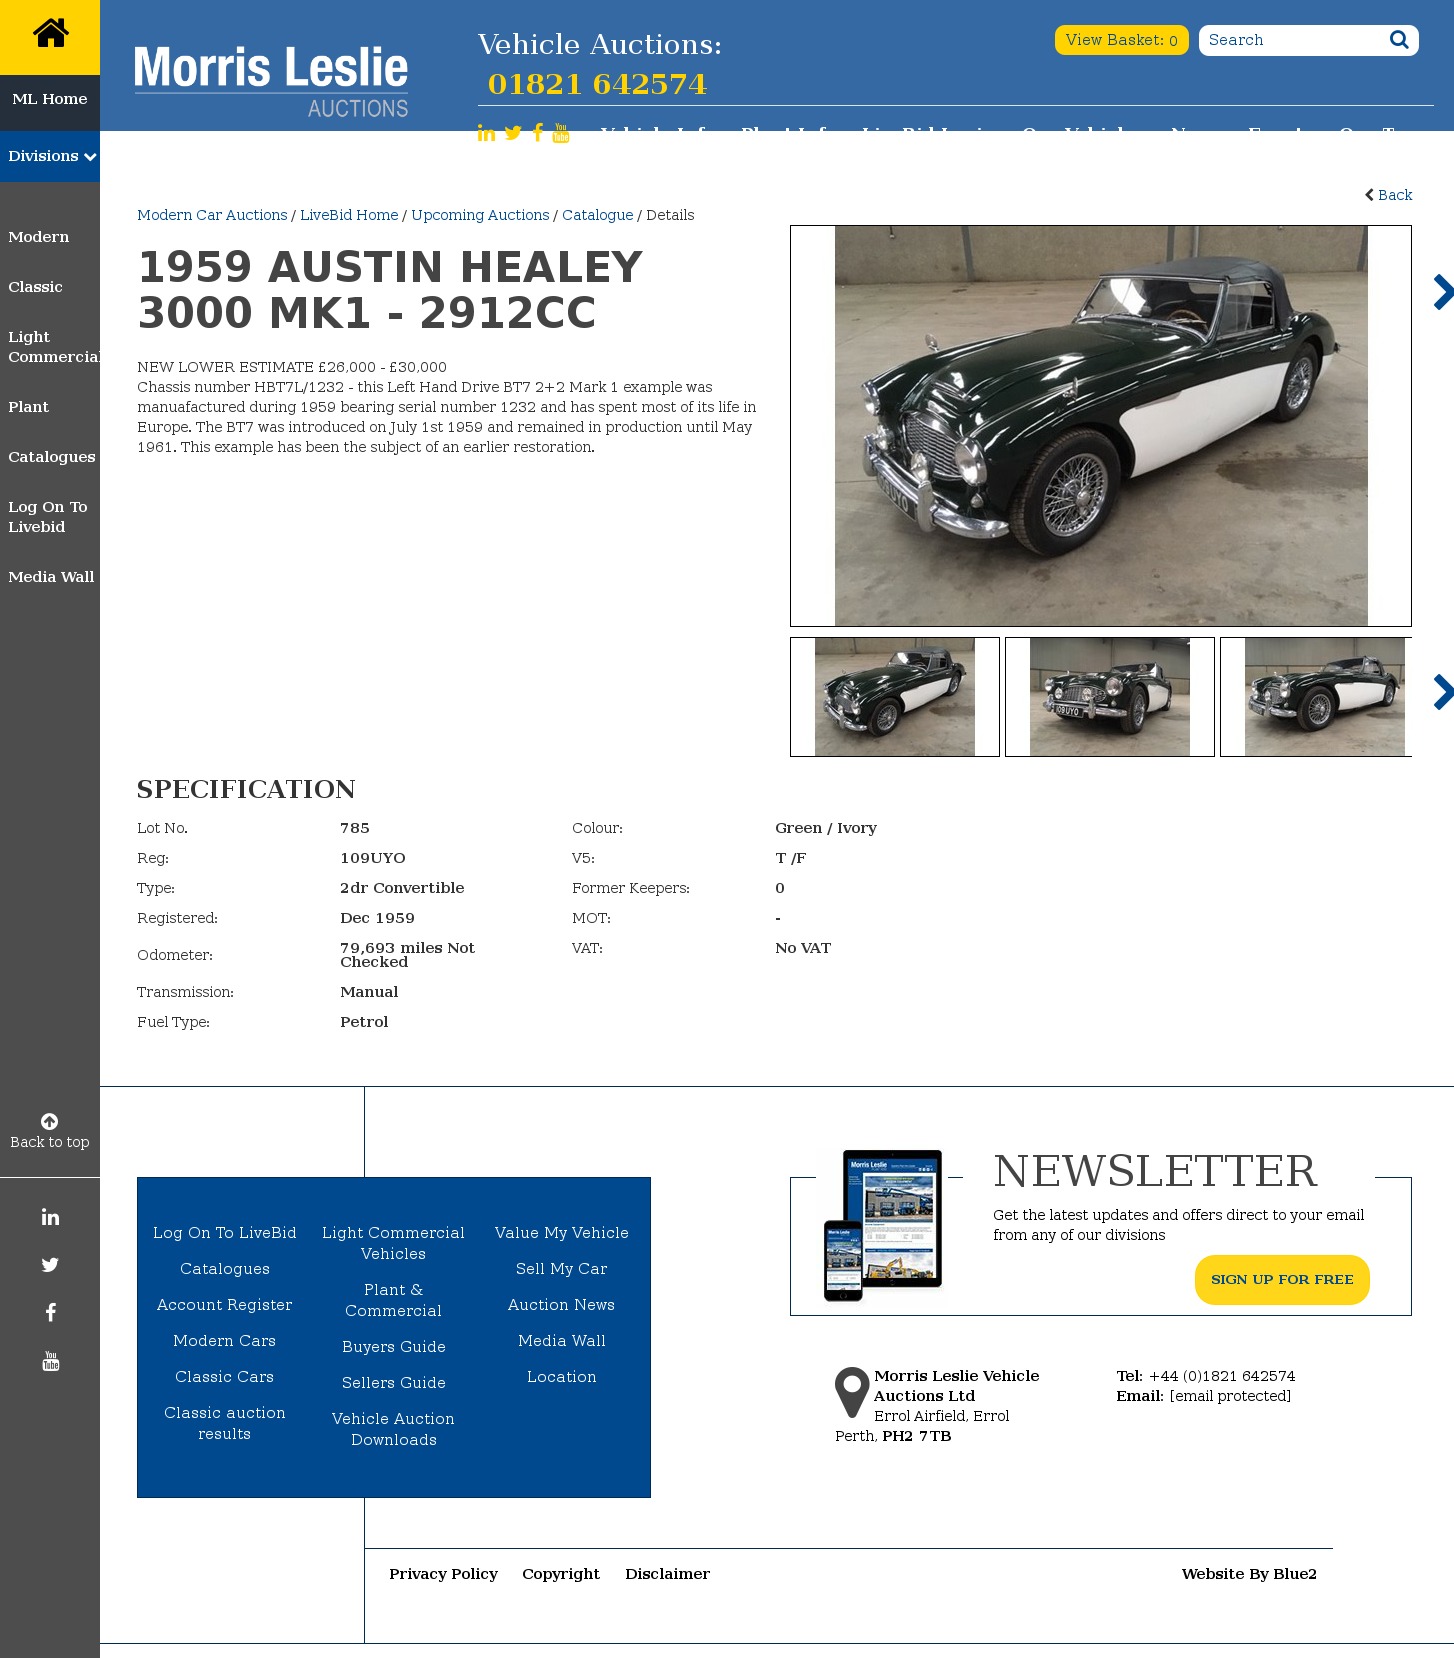
Task: Open footer Modern Cars link
Action: [x=225, y=1341]
